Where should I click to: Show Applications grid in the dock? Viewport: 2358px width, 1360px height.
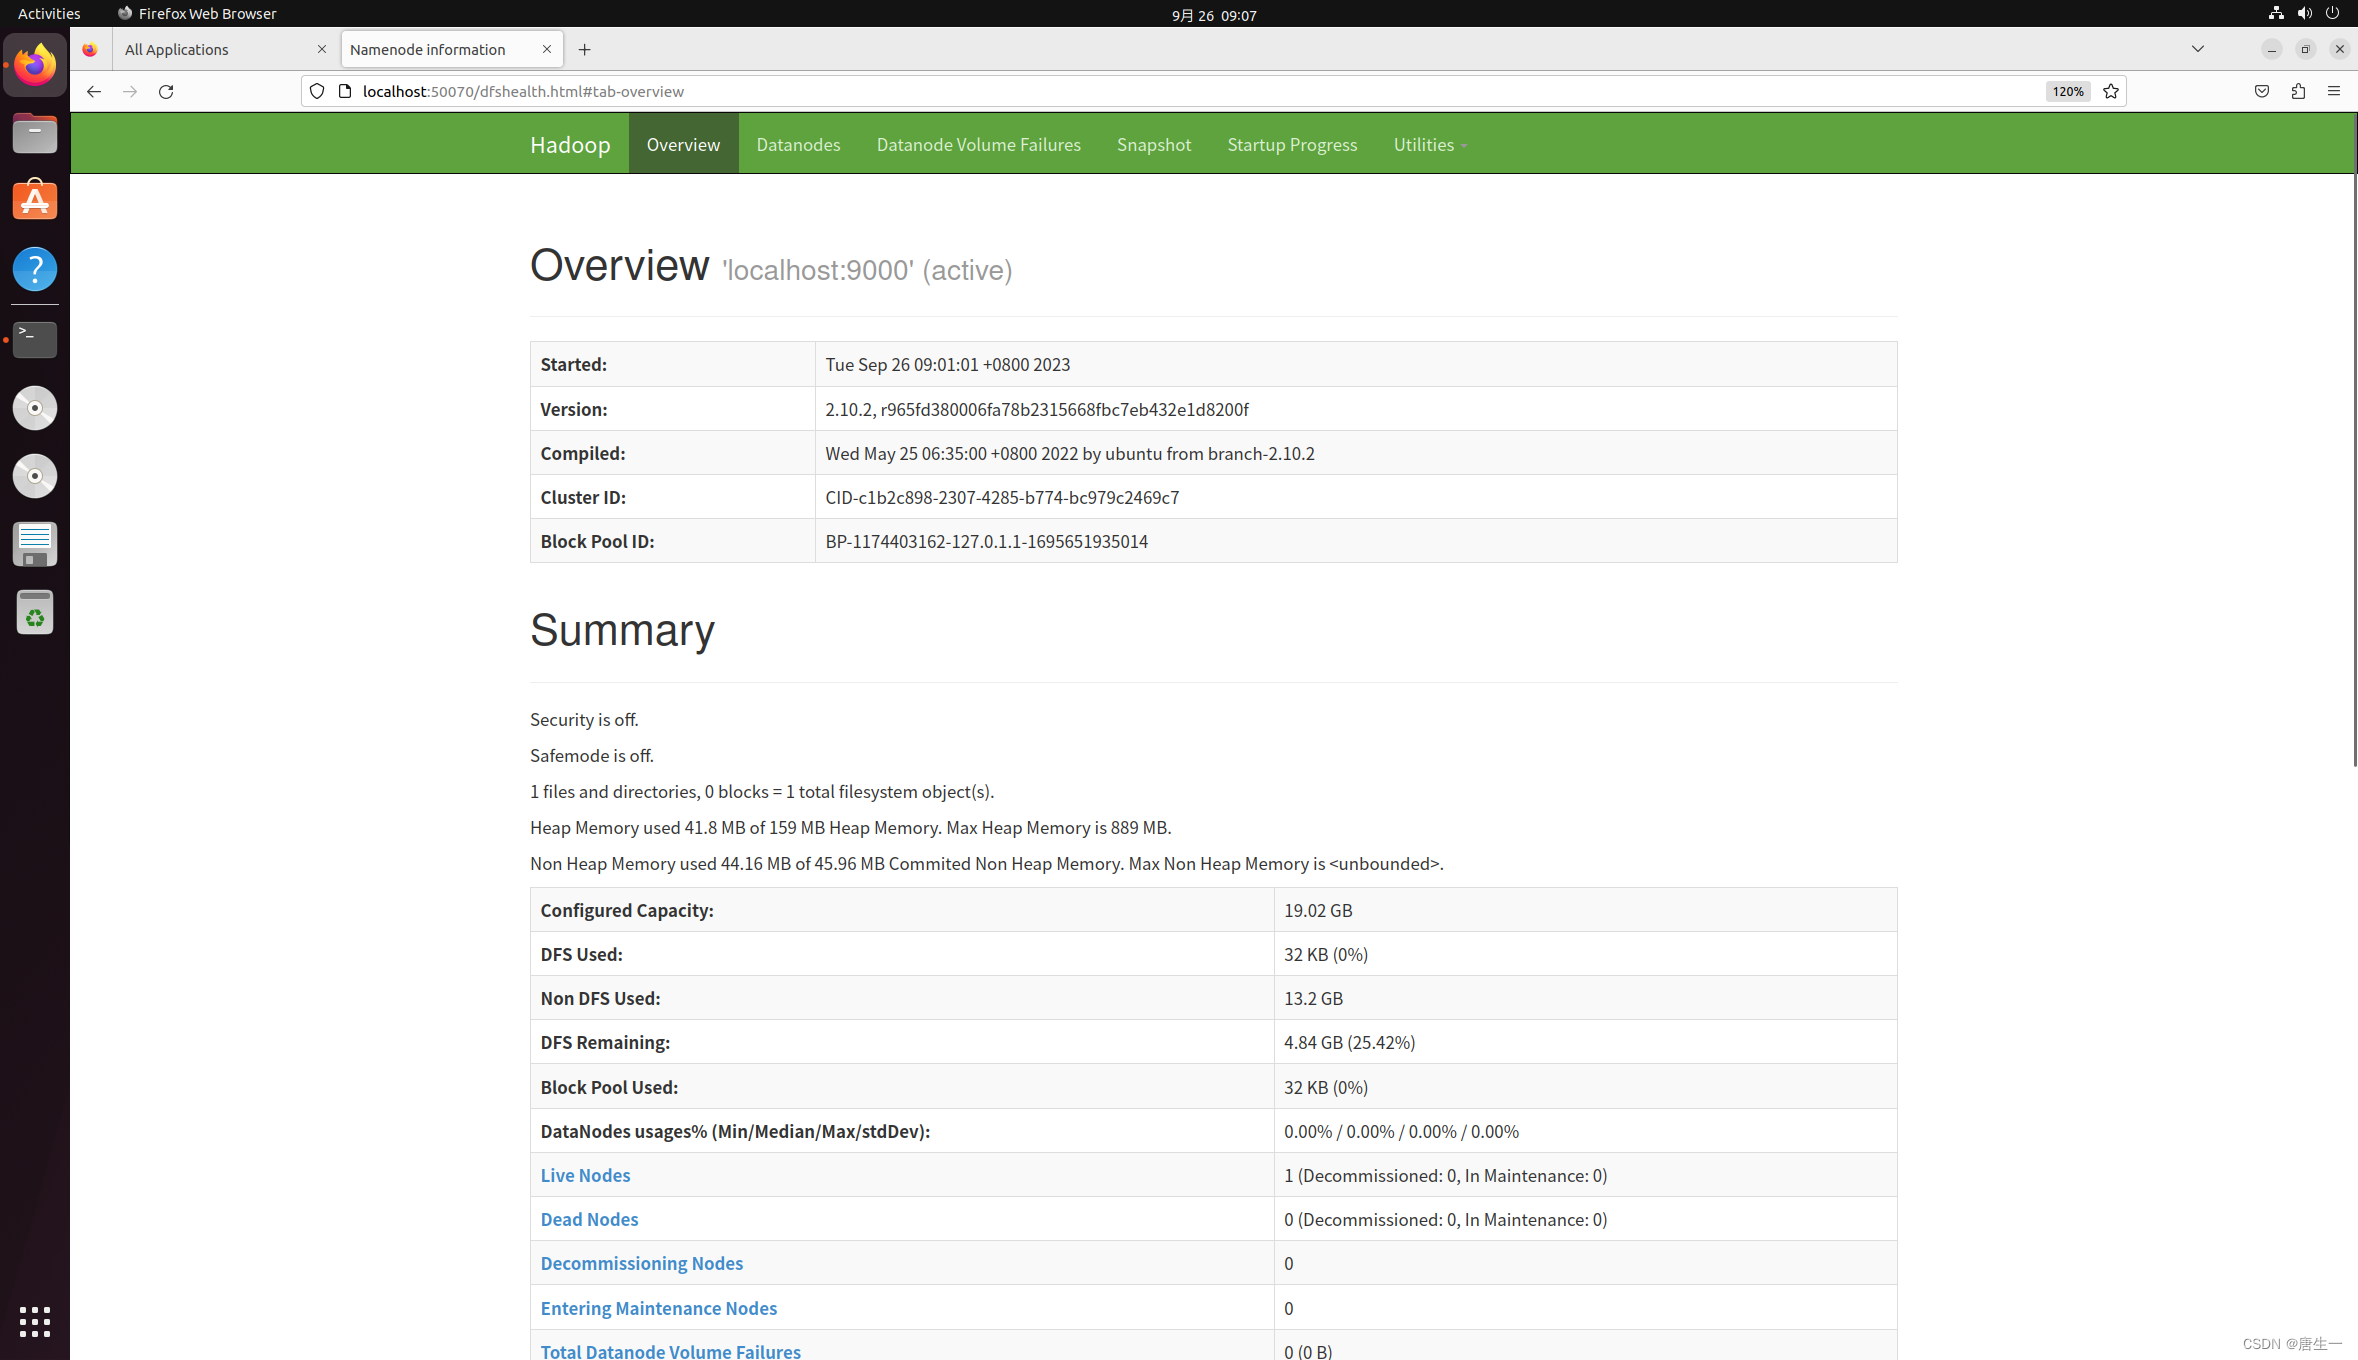[35, 1321]
